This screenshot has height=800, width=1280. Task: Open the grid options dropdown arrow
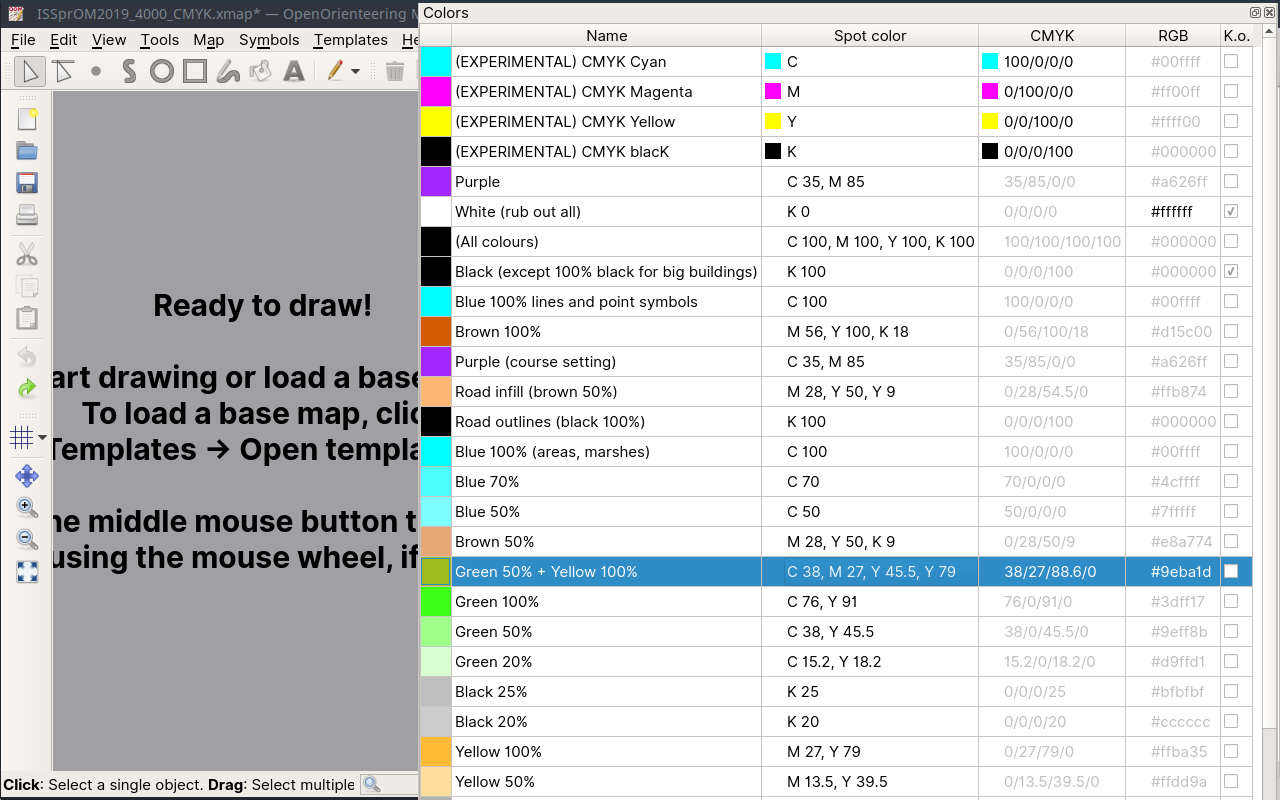click(x=42, y=438)
